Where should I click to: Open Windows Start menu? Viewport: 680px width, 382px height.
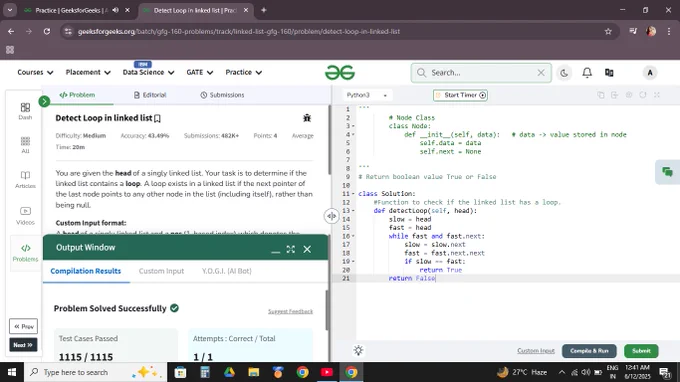pos(12,372)
